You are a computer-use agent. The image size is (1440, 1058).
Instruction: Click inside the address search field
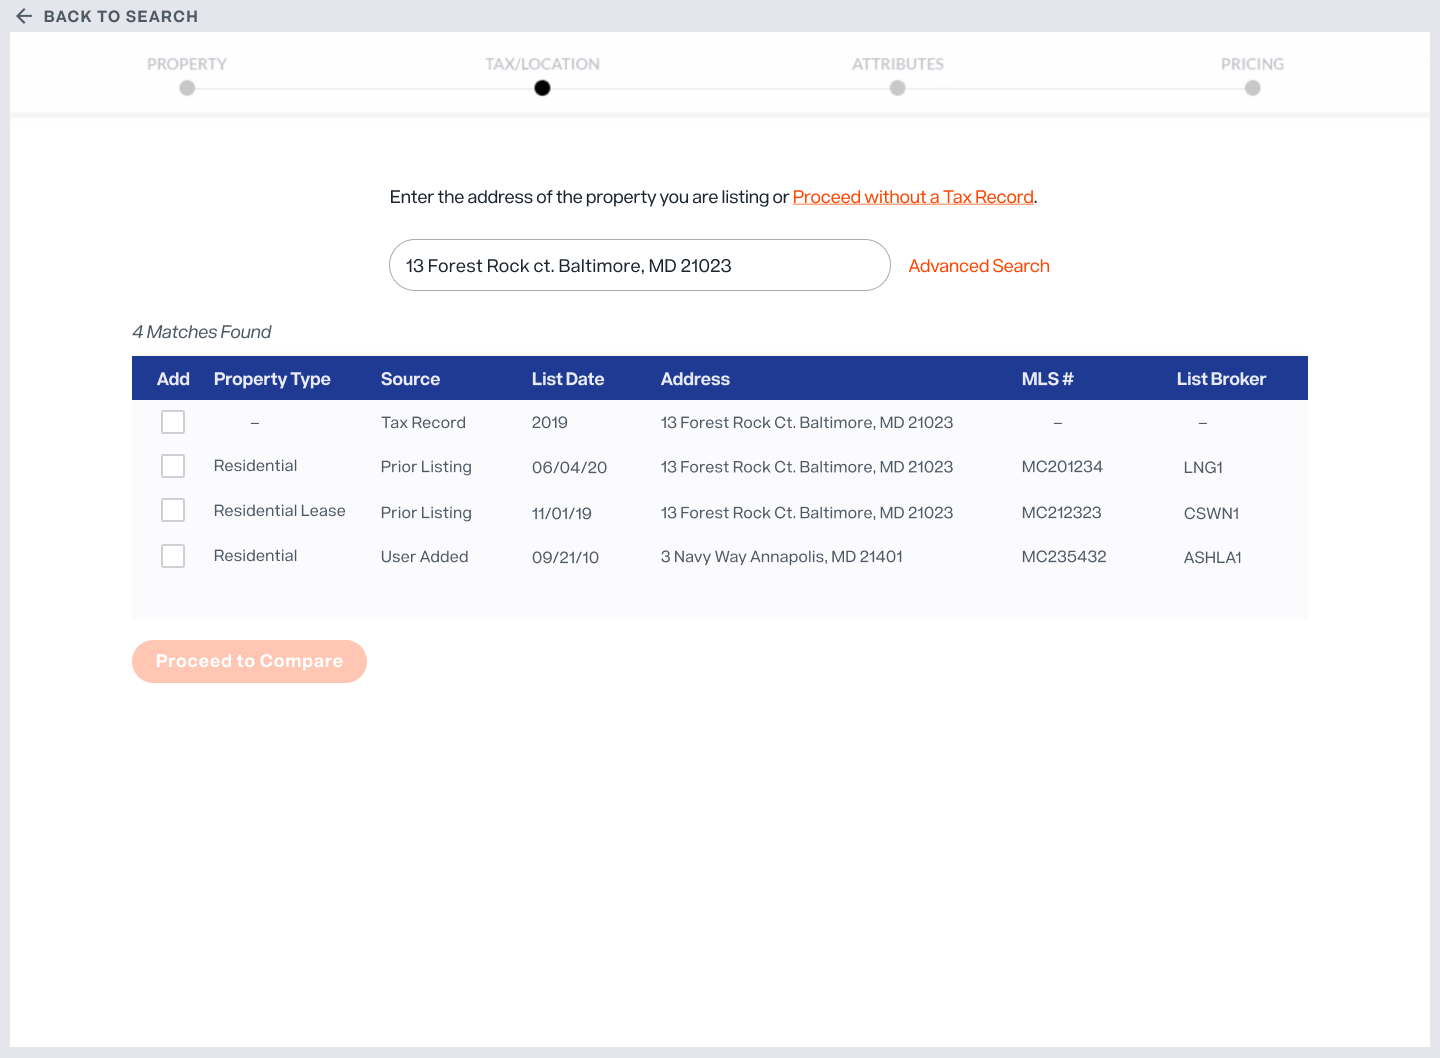pos(639,265)
